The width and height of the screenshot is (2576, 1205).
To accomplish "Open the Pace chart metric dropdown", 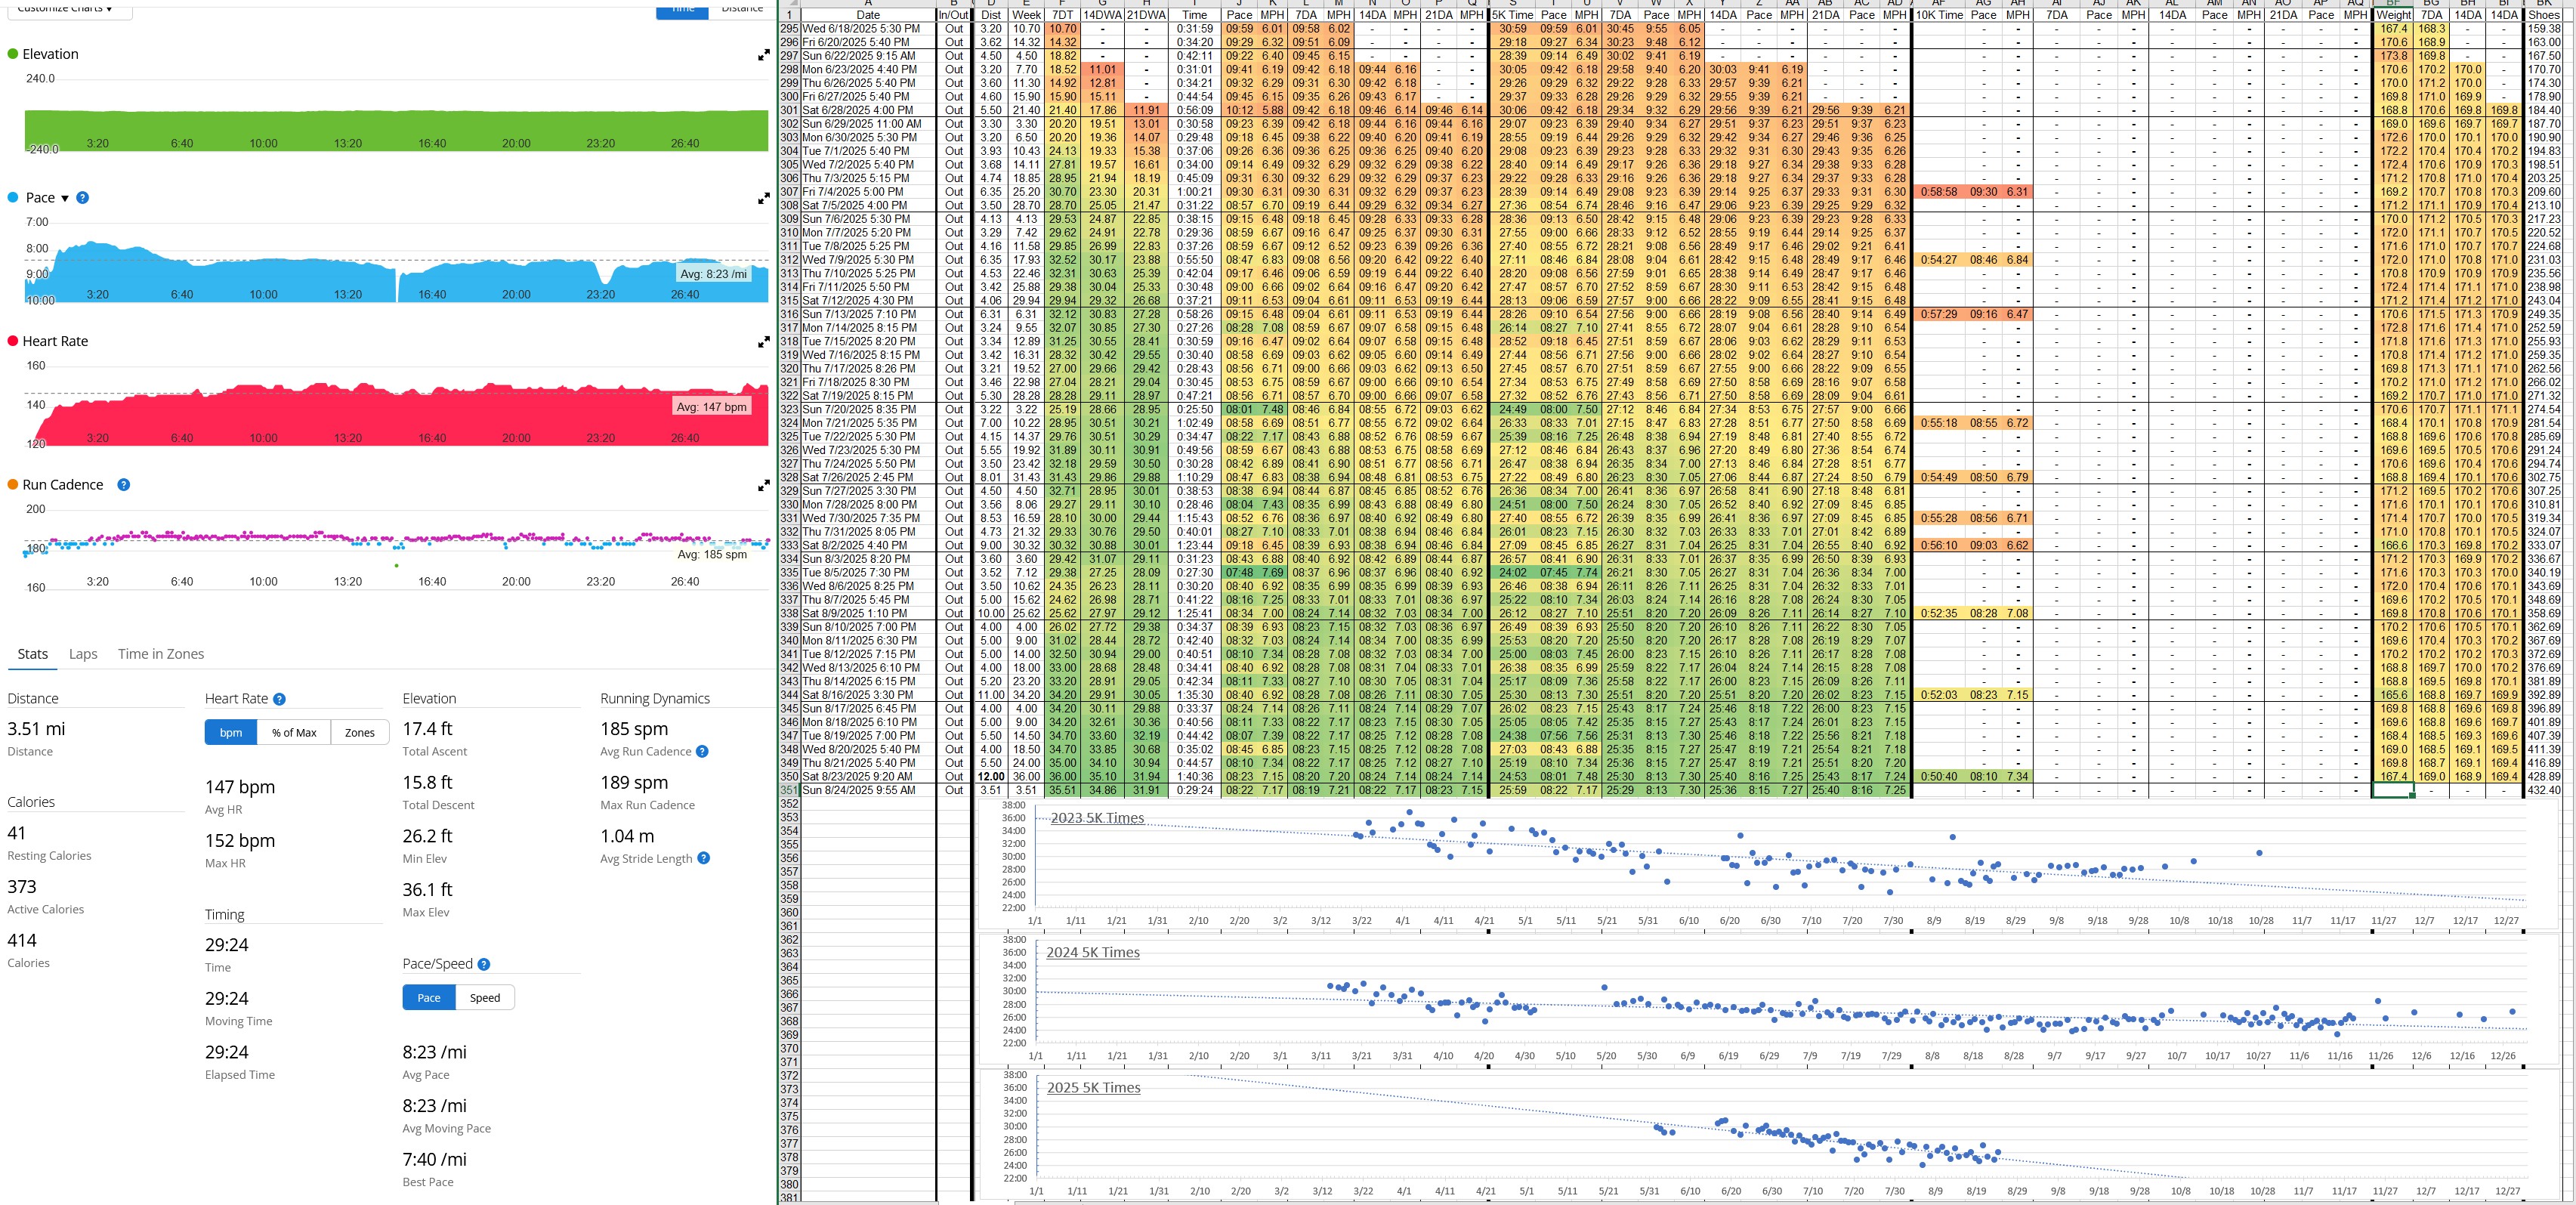I will tap(65, 198).
